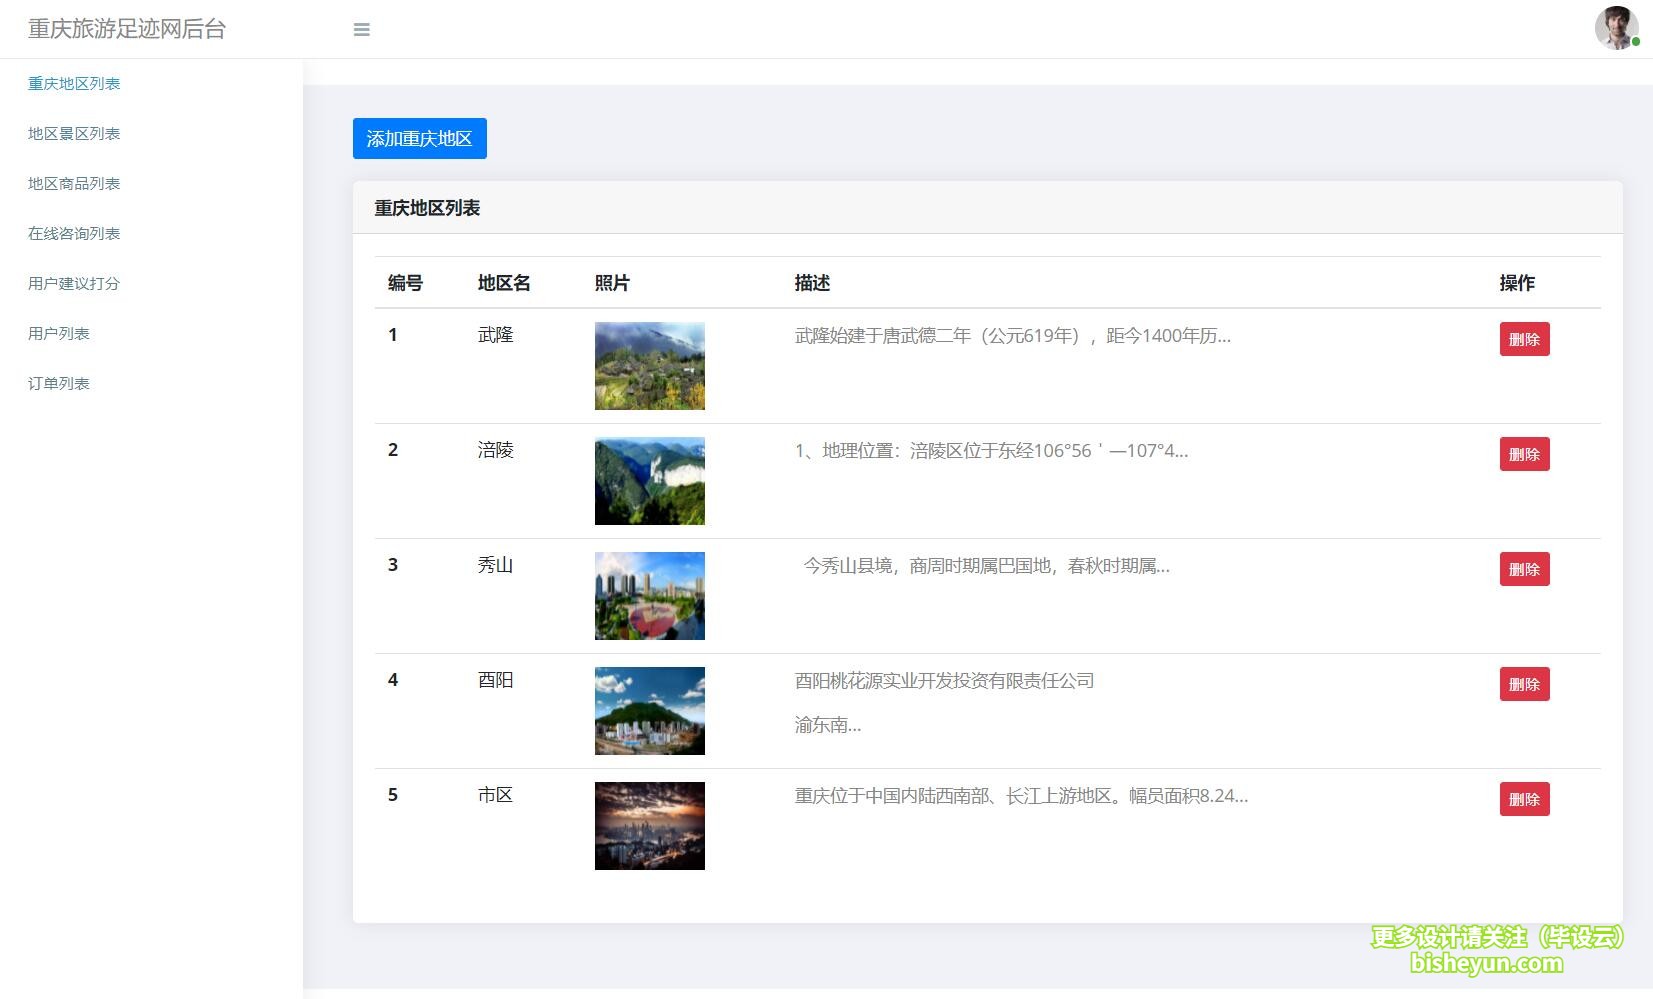The height and width of the screenshot is (999, 1653).
Task: Click the 武隆 photo thumbnail
Action: [x=650, y=366]
